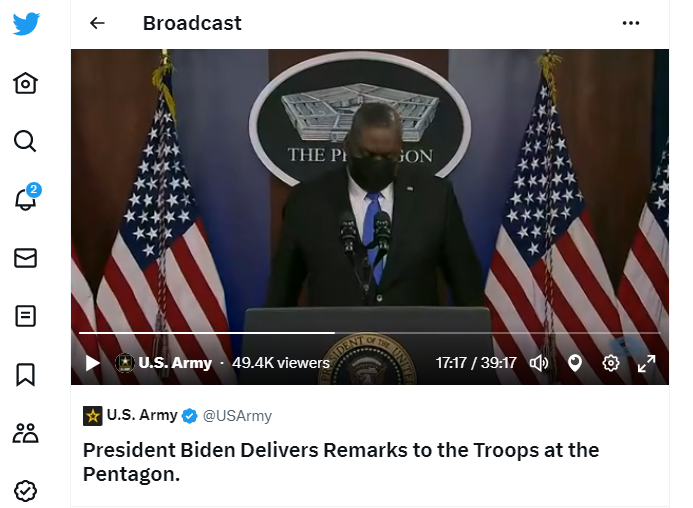Open video settings gear menu
693x508 pixels.
(x=611, y=363)
